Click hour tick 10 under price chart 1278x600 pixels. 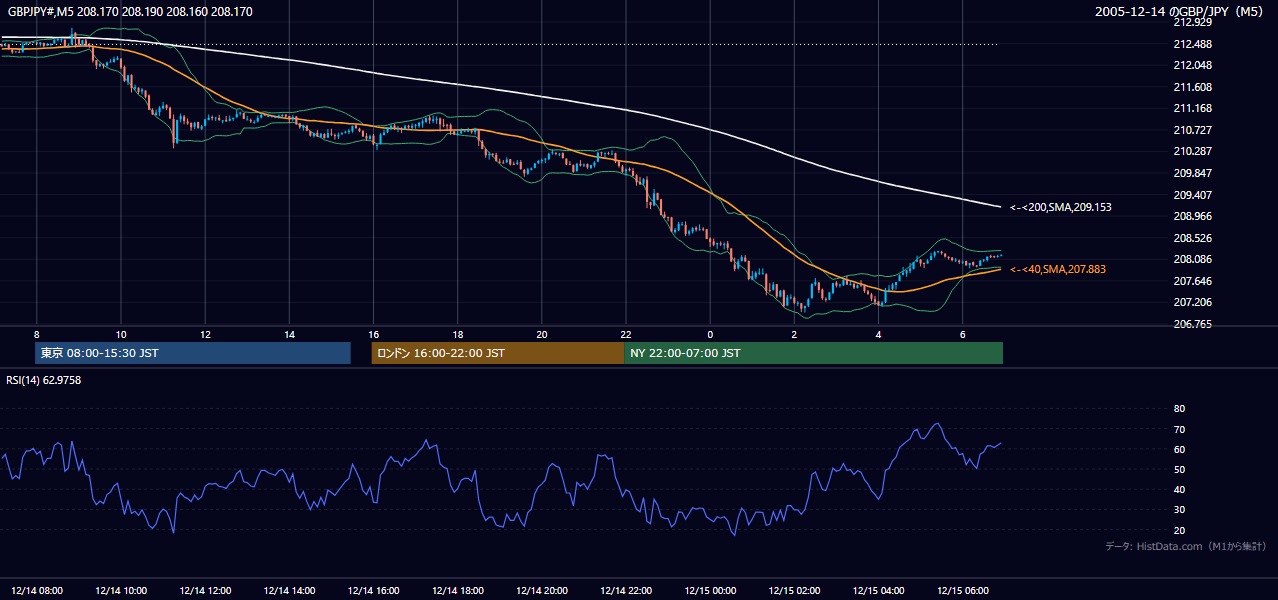[121, 334]
